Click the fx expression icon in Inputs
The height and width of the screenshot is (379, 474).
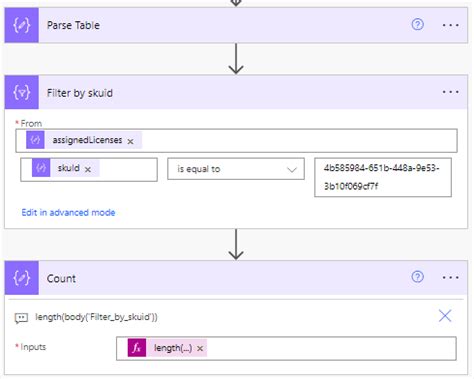click(x=137, y=348)
